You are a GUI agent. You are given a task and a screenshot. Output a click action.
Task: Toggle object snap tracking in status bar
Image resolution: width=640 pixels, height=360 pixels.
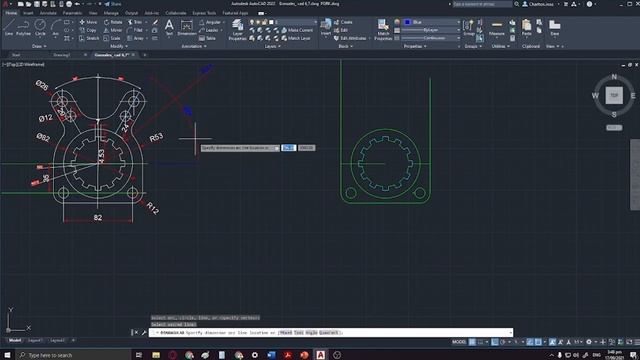tap(530, 342)
